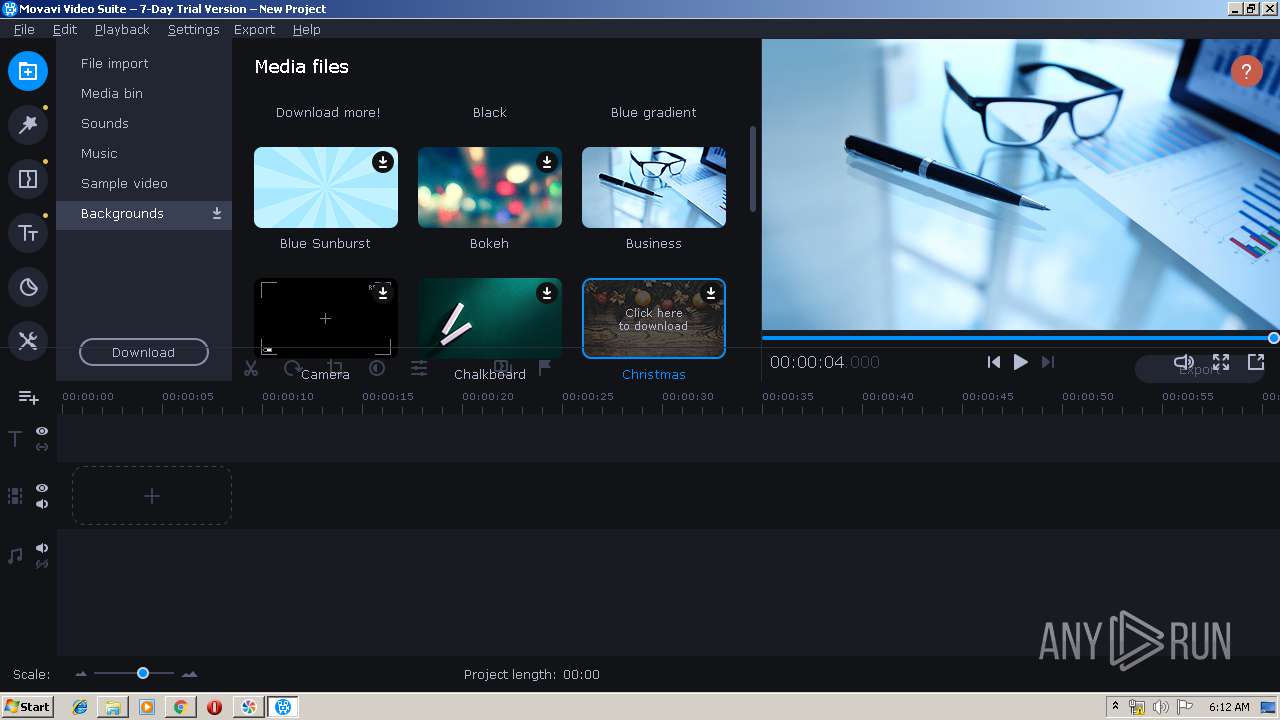Mute the video track speaker
1280x720 pixels.
[42, 504]
